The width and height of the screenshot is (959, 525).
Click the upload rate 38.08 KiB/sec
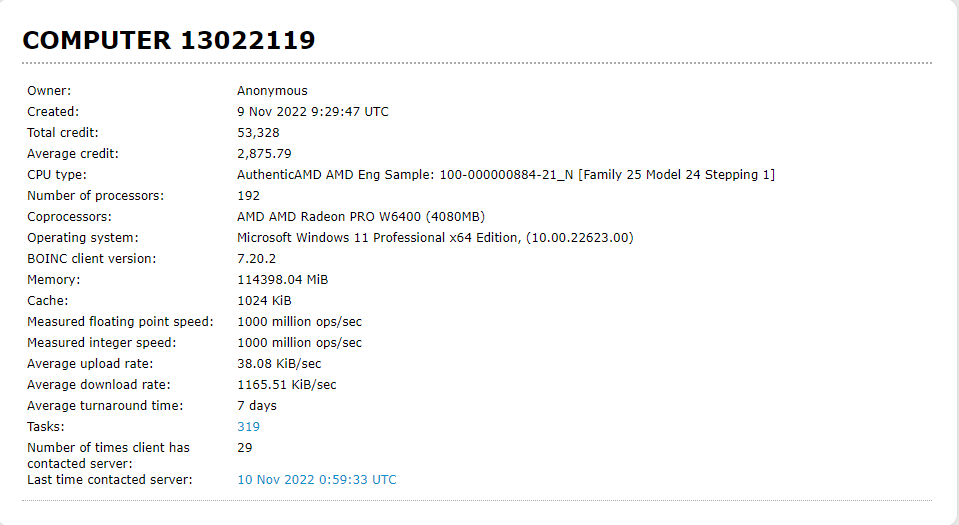(279, 364)
